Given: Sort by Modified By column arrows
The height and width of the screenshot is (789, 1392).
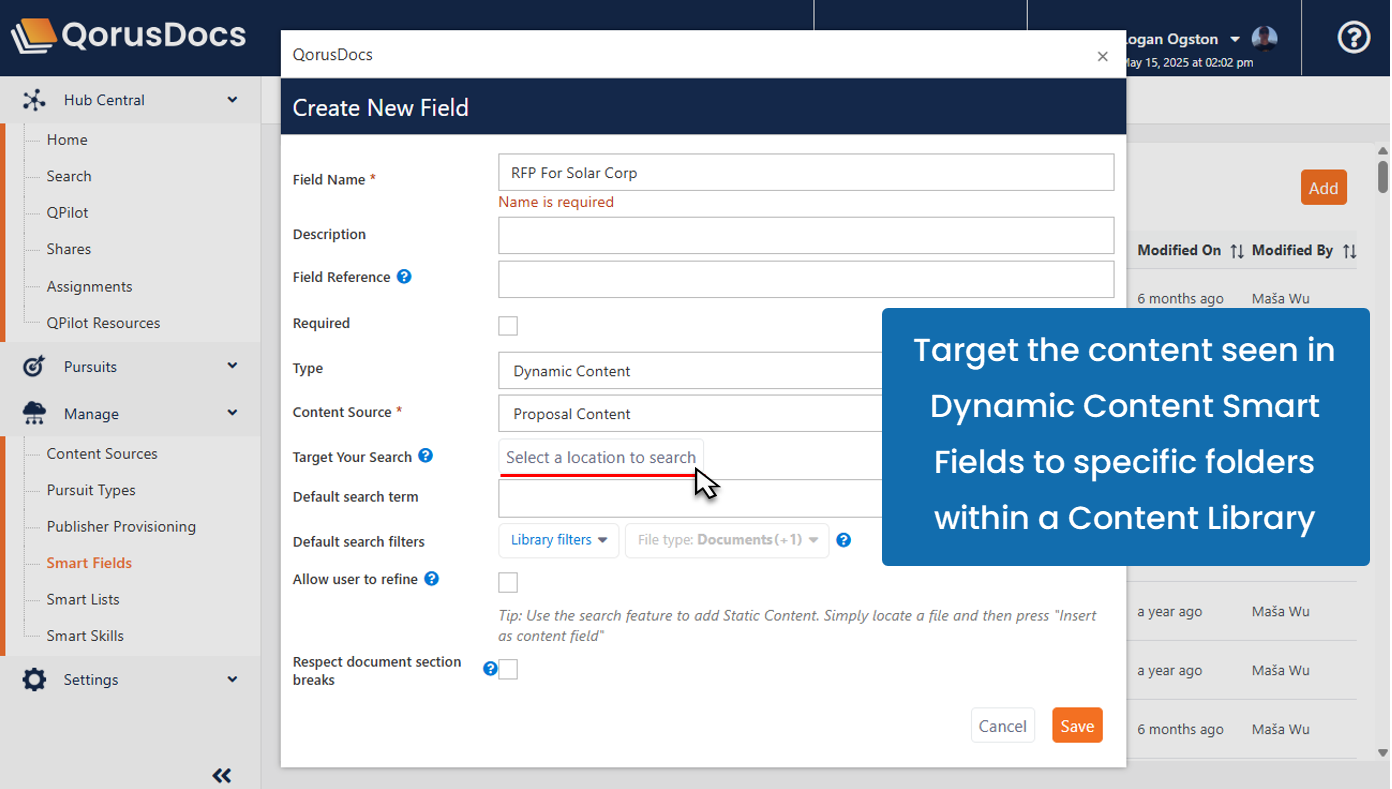Looking at the screenshot, I should pos(1349,251).
